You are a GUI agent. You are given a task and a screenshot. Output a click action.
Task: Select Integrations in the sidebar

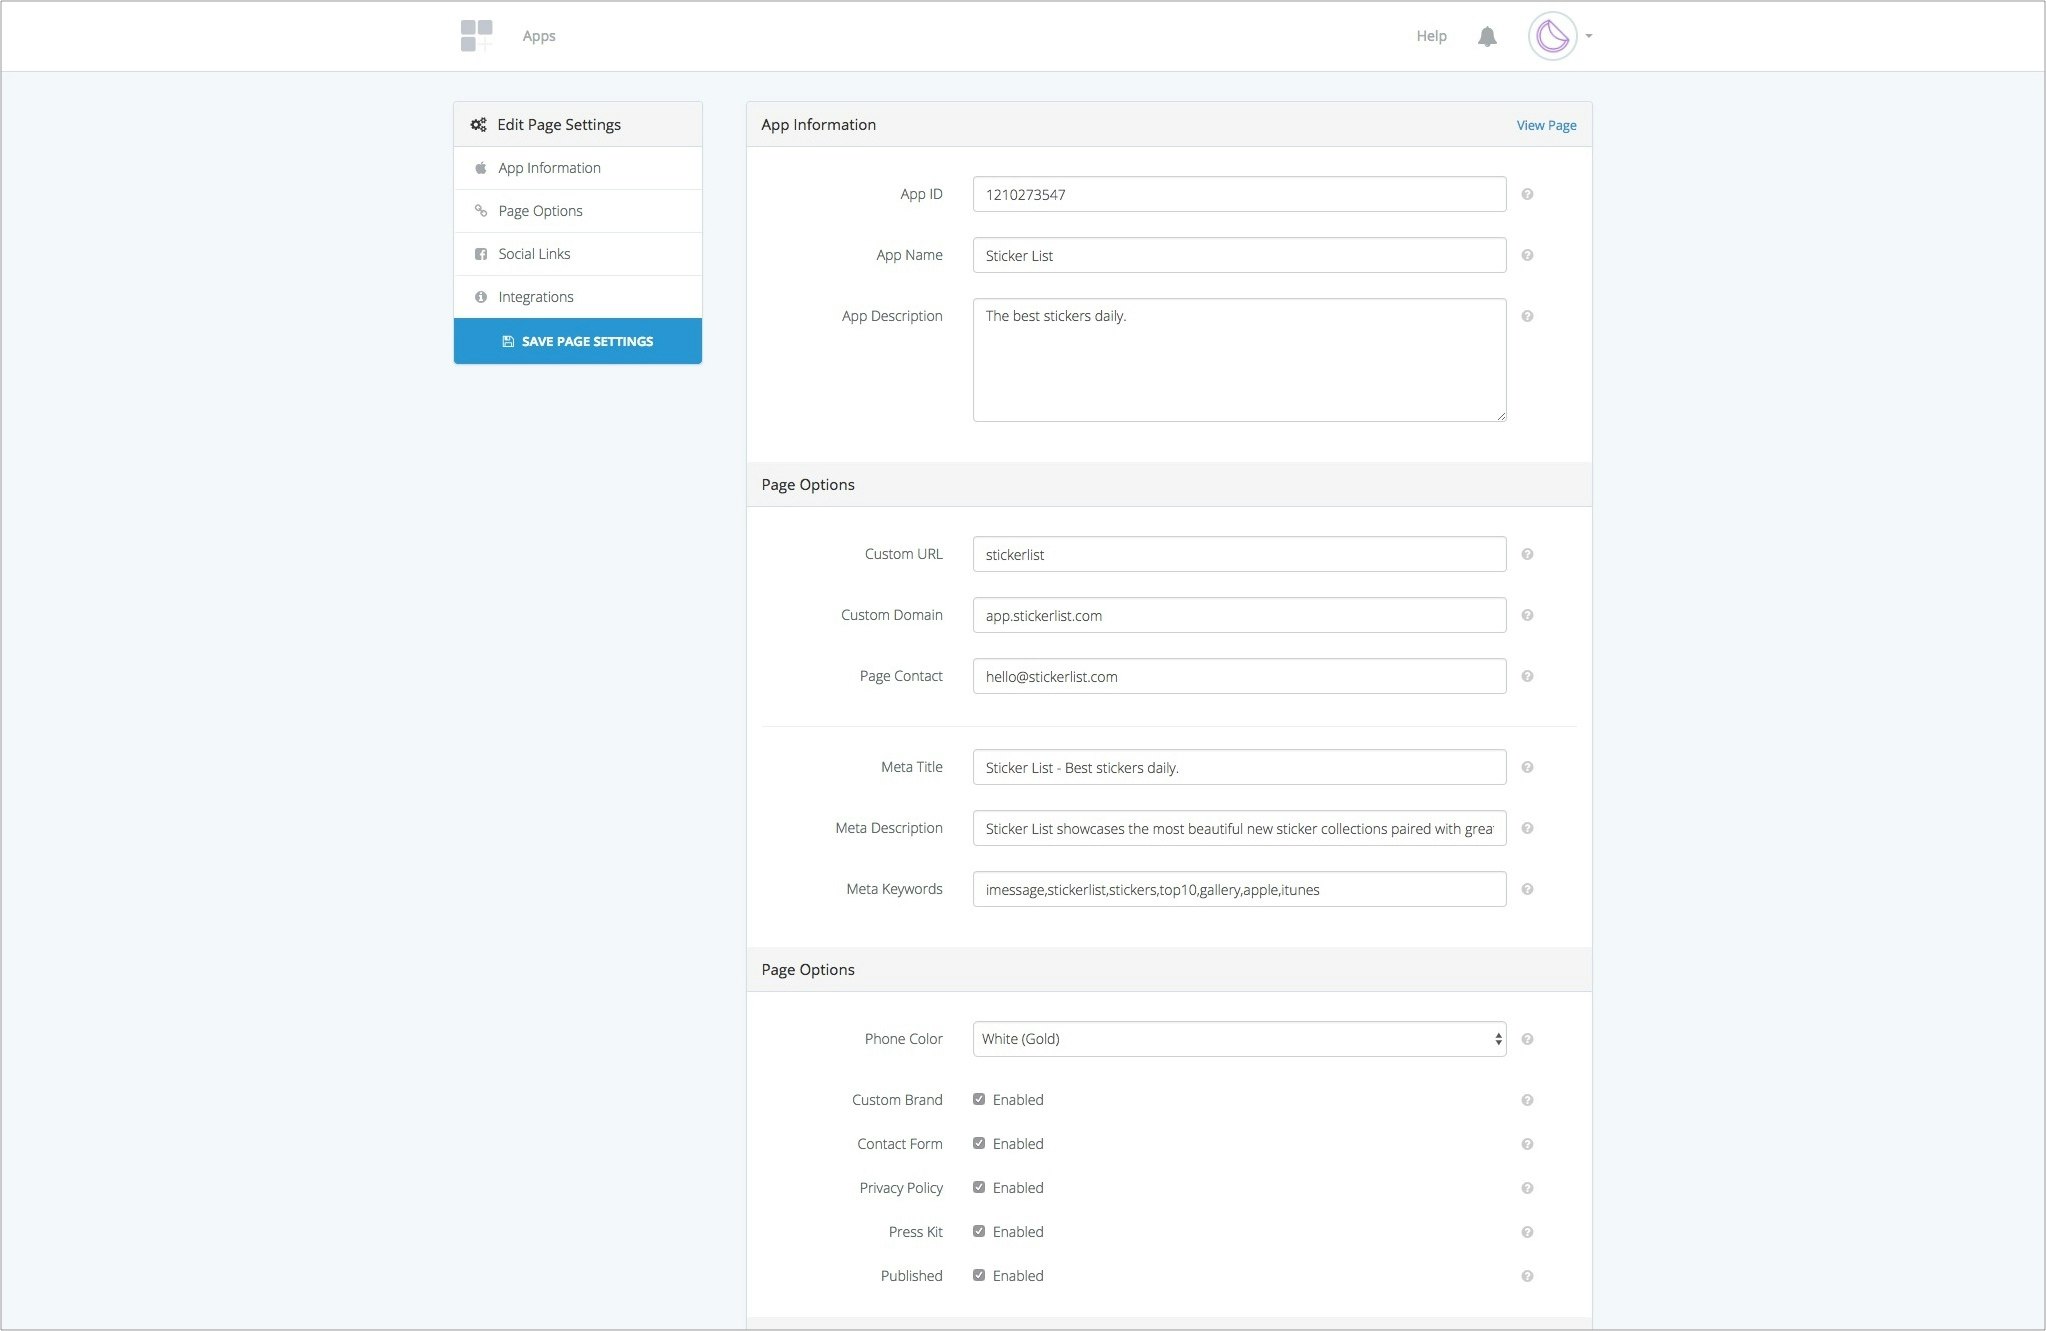click(x=535, y=297)
